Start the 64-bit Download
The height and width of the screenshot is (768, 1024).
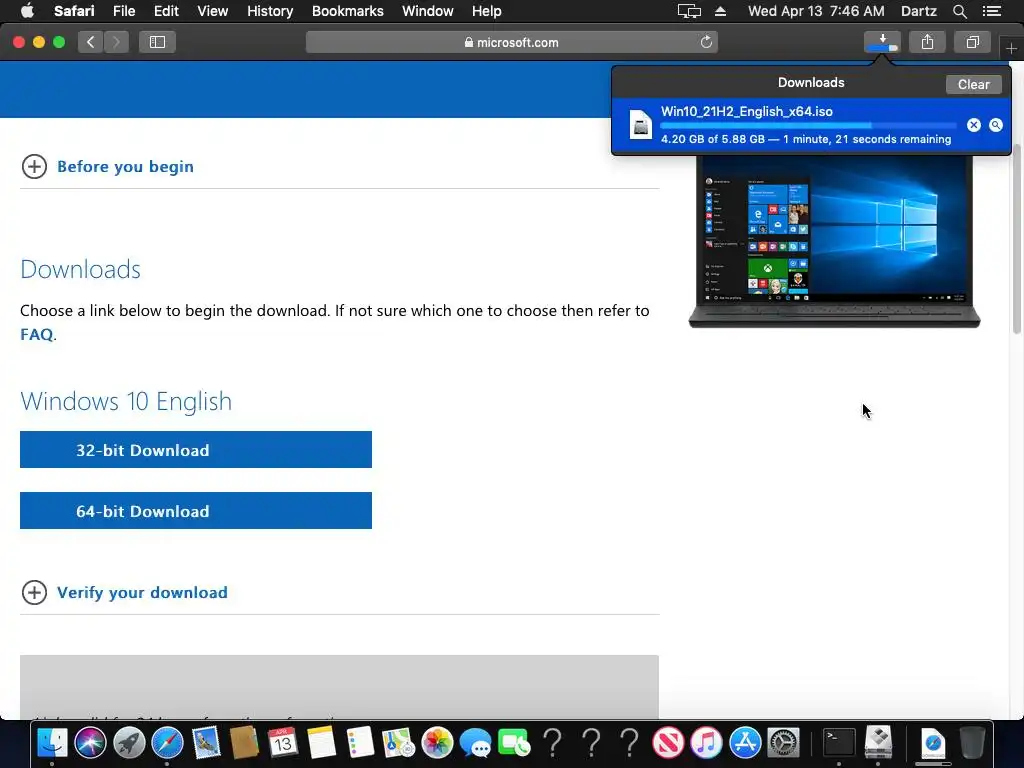point(196,511)
